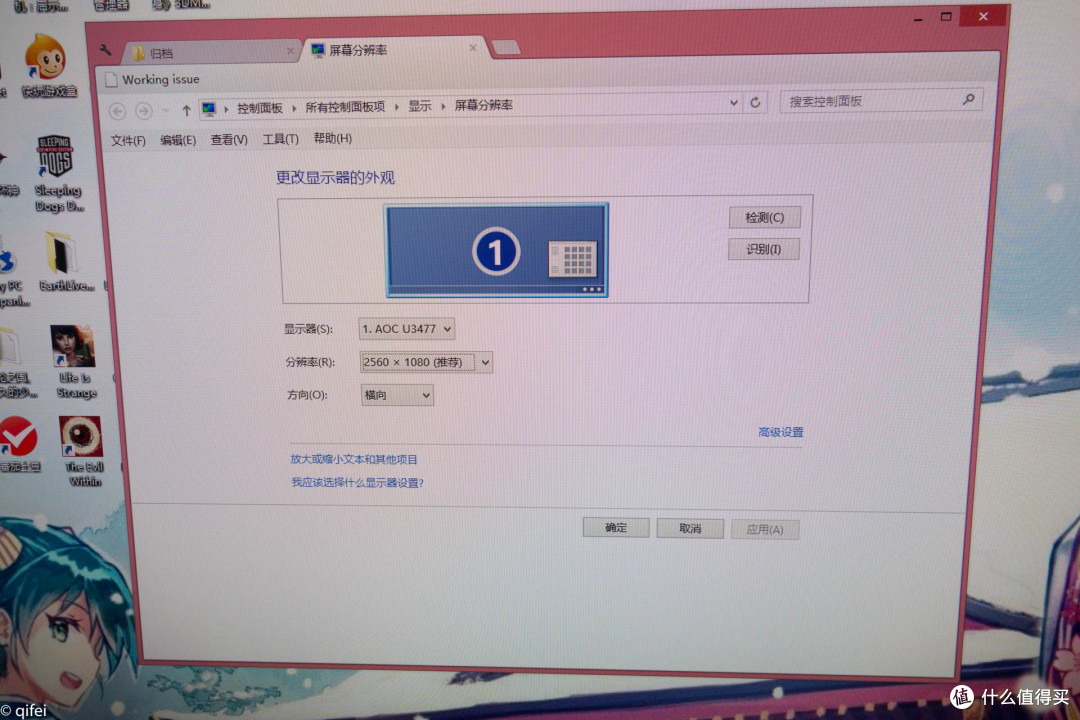Open the red checkmark app desktop icon
This screenshot has width=1080, height=720.
[19, 444]
